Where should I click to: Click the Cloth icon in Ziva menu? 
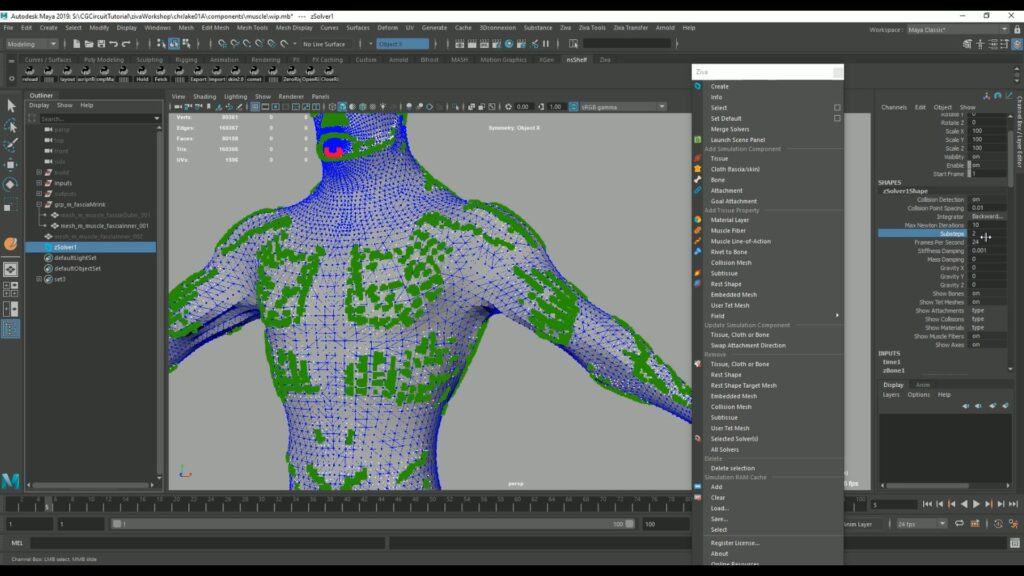pos(697,169)
